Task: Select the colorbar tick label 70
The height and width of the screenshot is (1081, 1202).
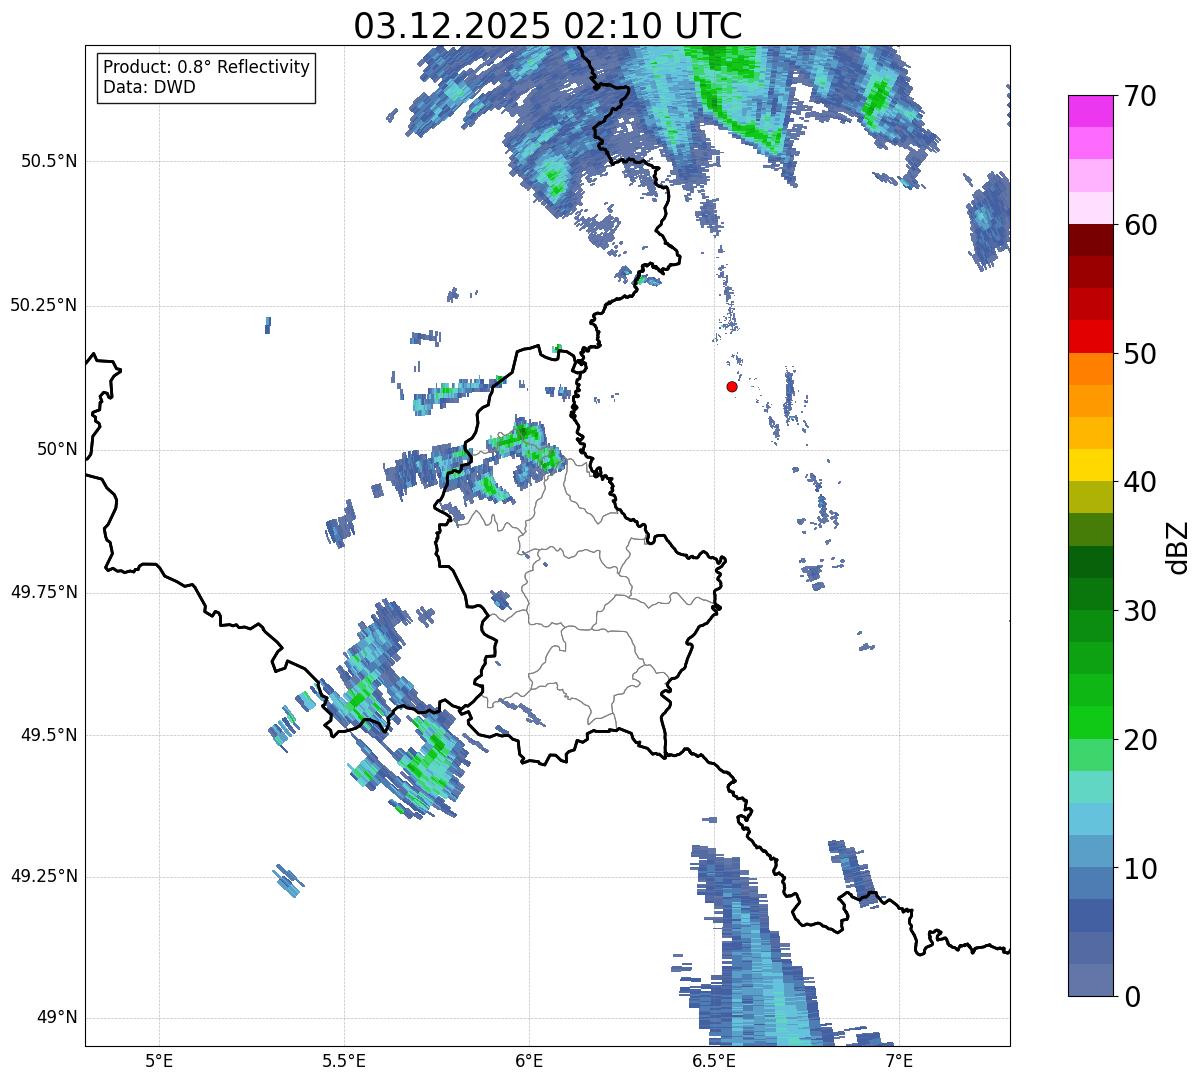Action: [x=1140, y=96]
